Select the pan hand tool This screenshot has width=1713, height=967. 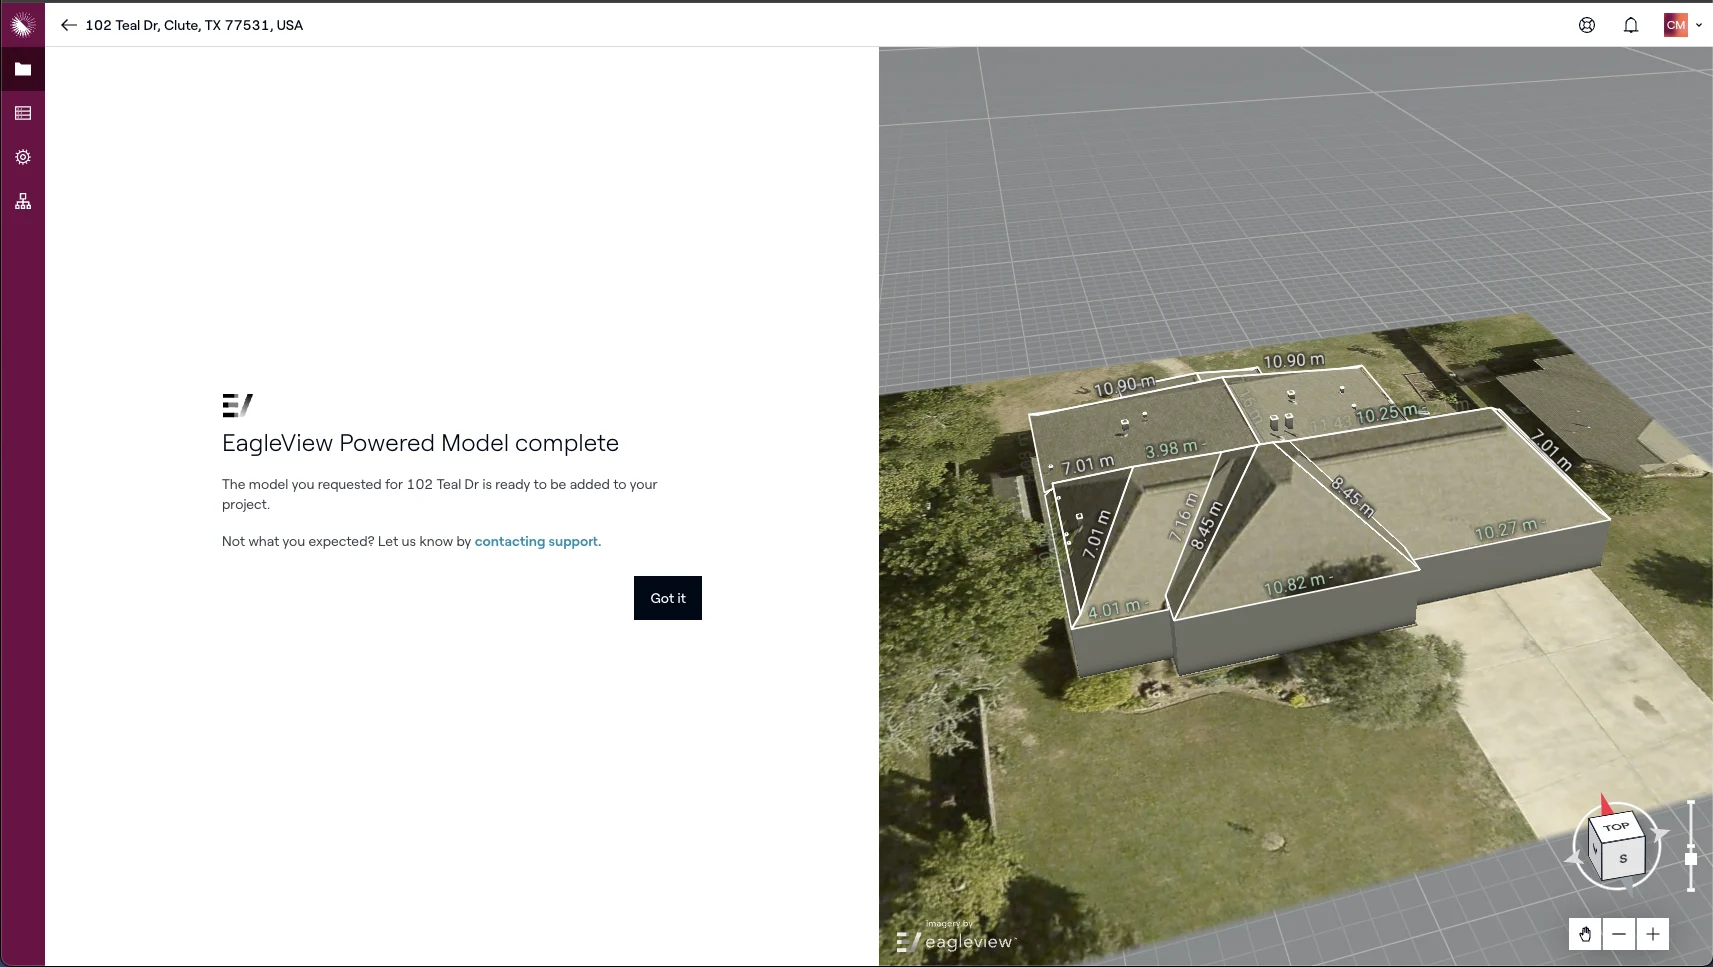[1585, 934]
